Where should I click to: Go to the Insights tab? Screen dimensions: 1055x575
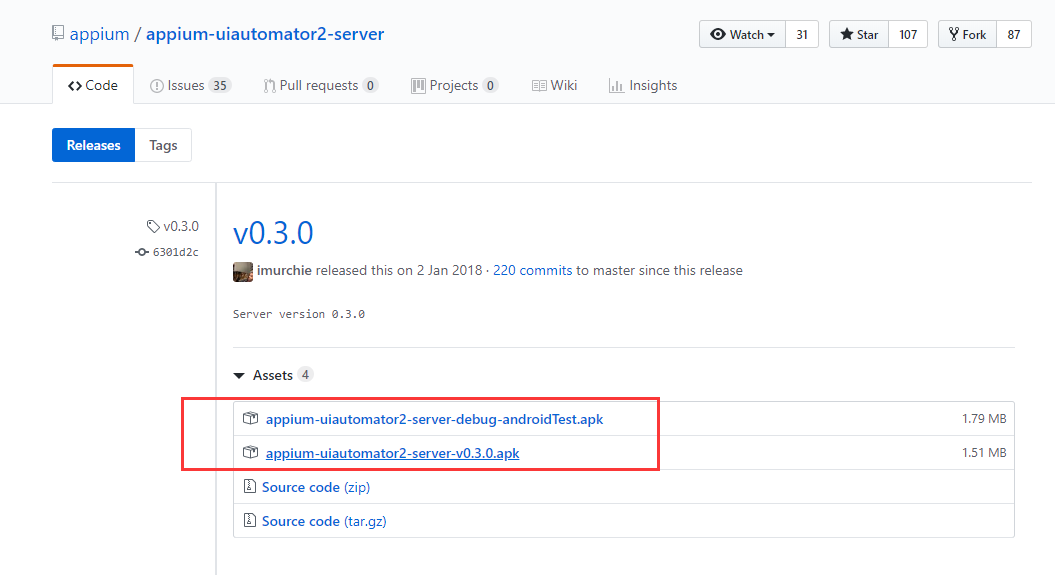(643, 86)
